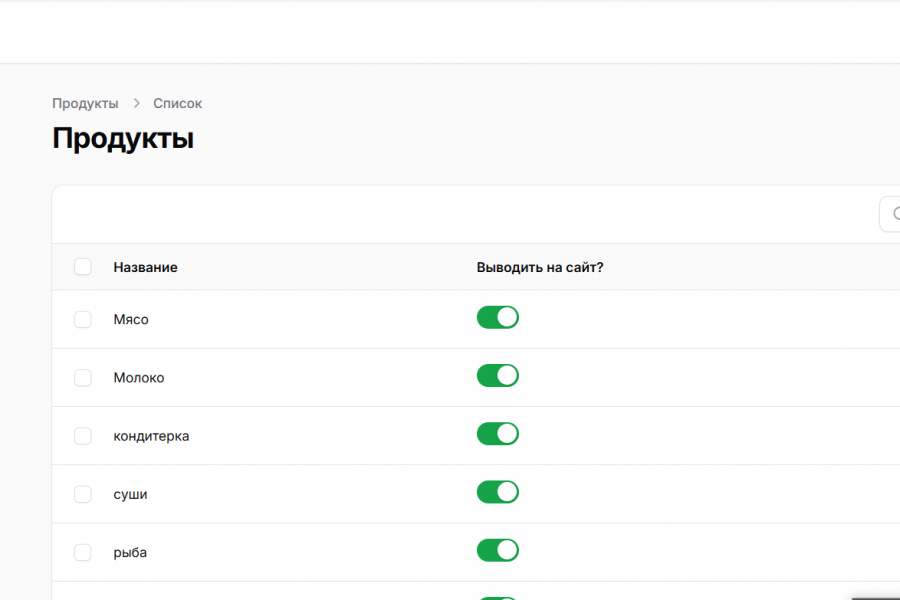This screenshot has height=600, width=900.
Task: Turn off the Молоко site toggle
Action: tap(497, 376)
